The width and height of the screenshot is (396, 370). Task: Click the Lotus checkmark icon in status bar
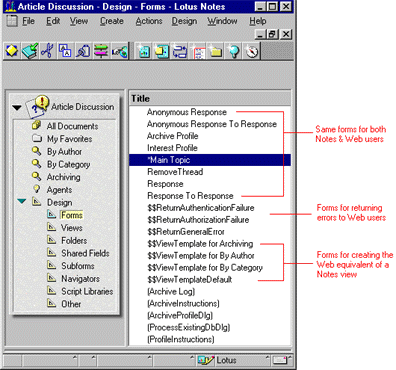(x=205, y=360)
